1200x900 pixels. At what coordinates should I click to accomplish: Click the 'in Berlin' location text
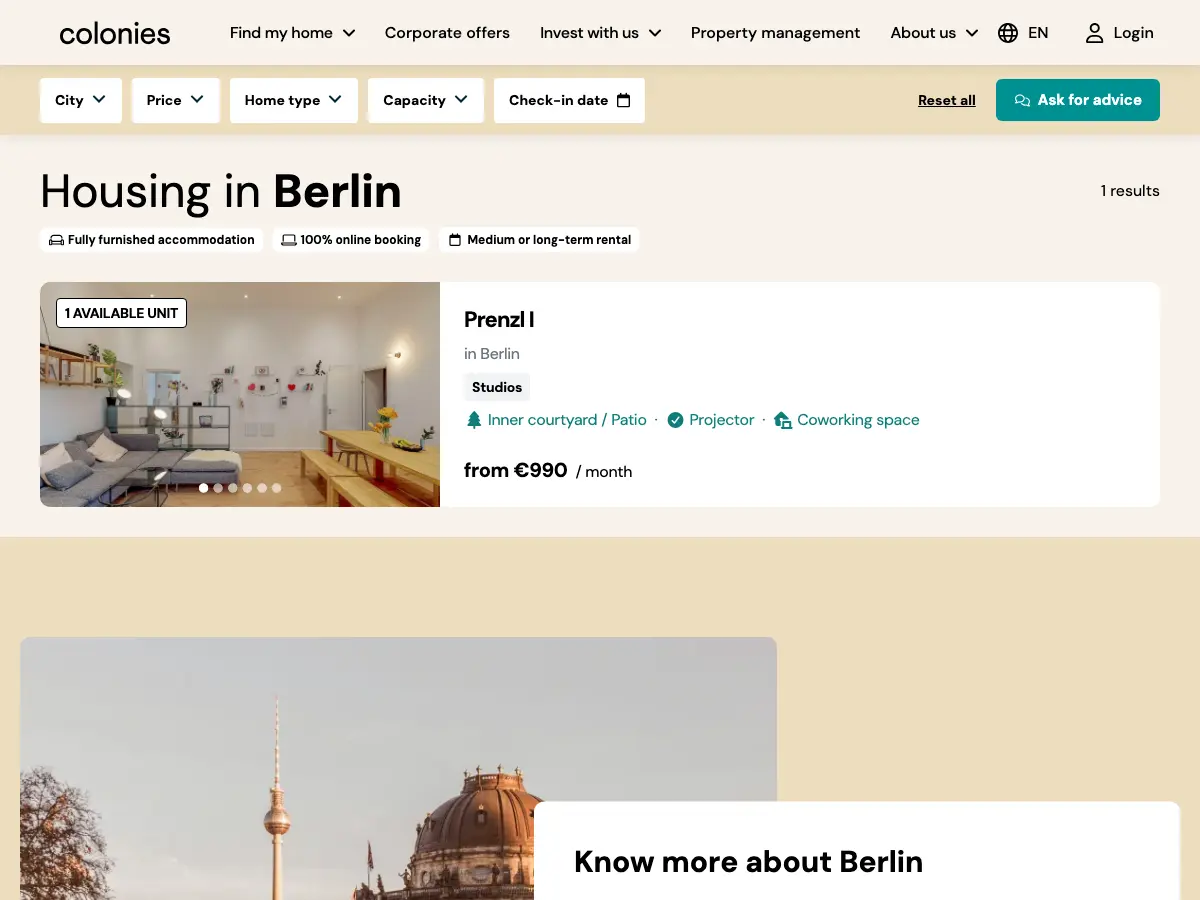492,354
